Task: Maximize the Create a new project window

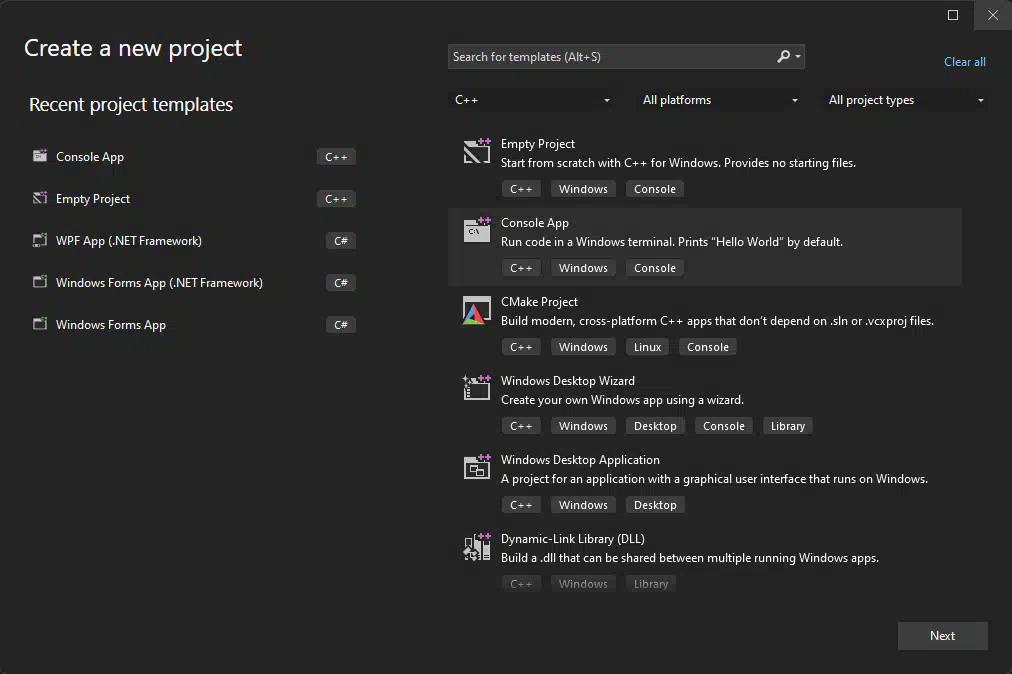Action: 953,15
